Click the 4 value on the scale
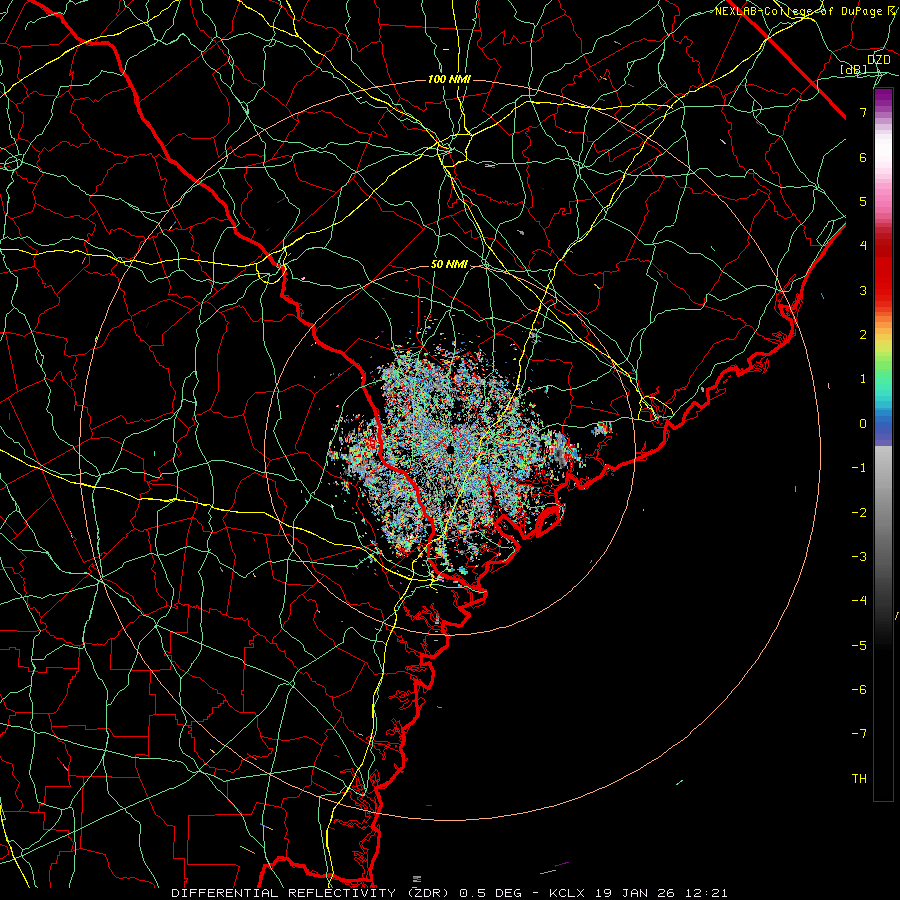 click(x=863, y=246)
